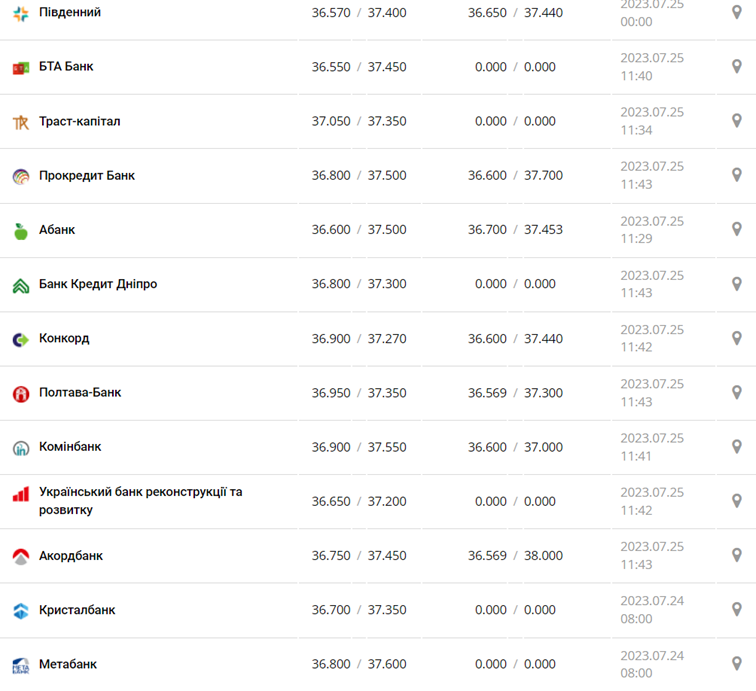Click the Траст-капітал TK logo
This screenshot has height=691, width=756.
(x=21, y=122)
